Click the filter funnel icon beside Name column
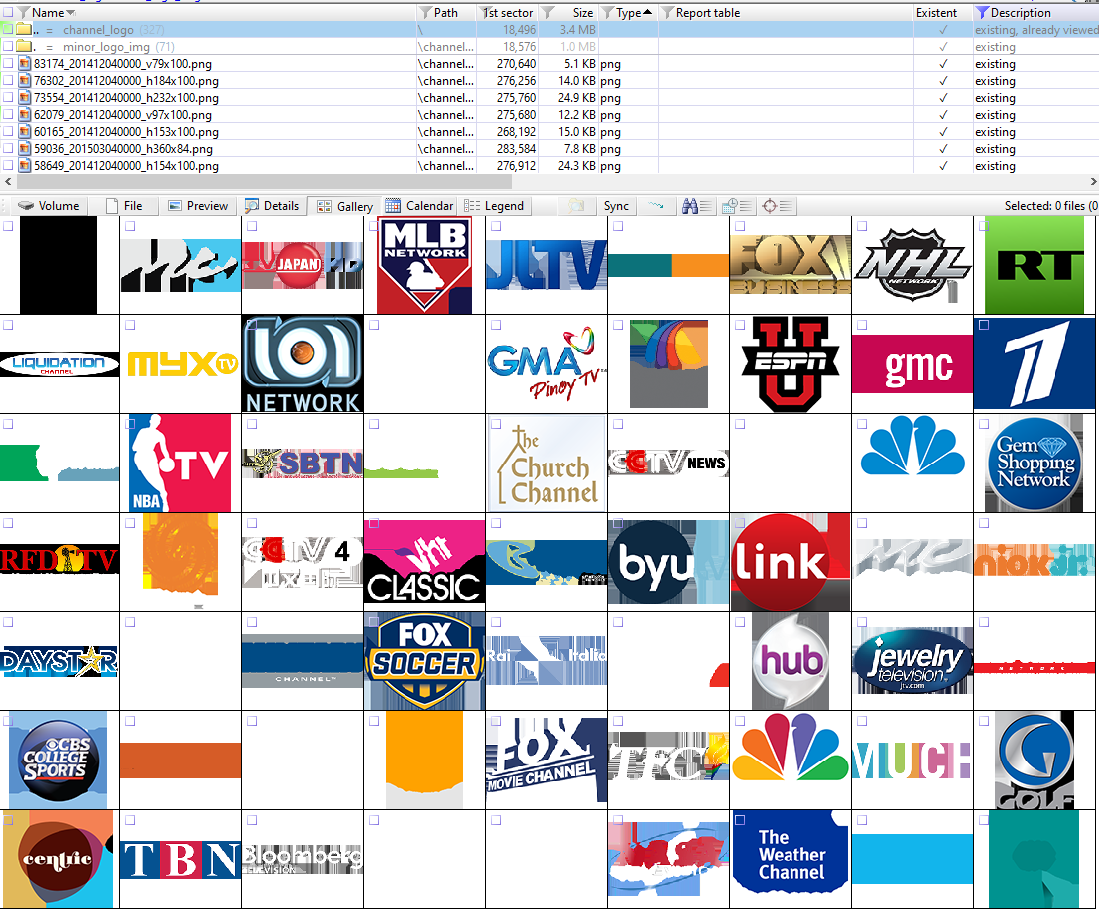Viewport: 1099px width, 910px height. tap(23, 13)
